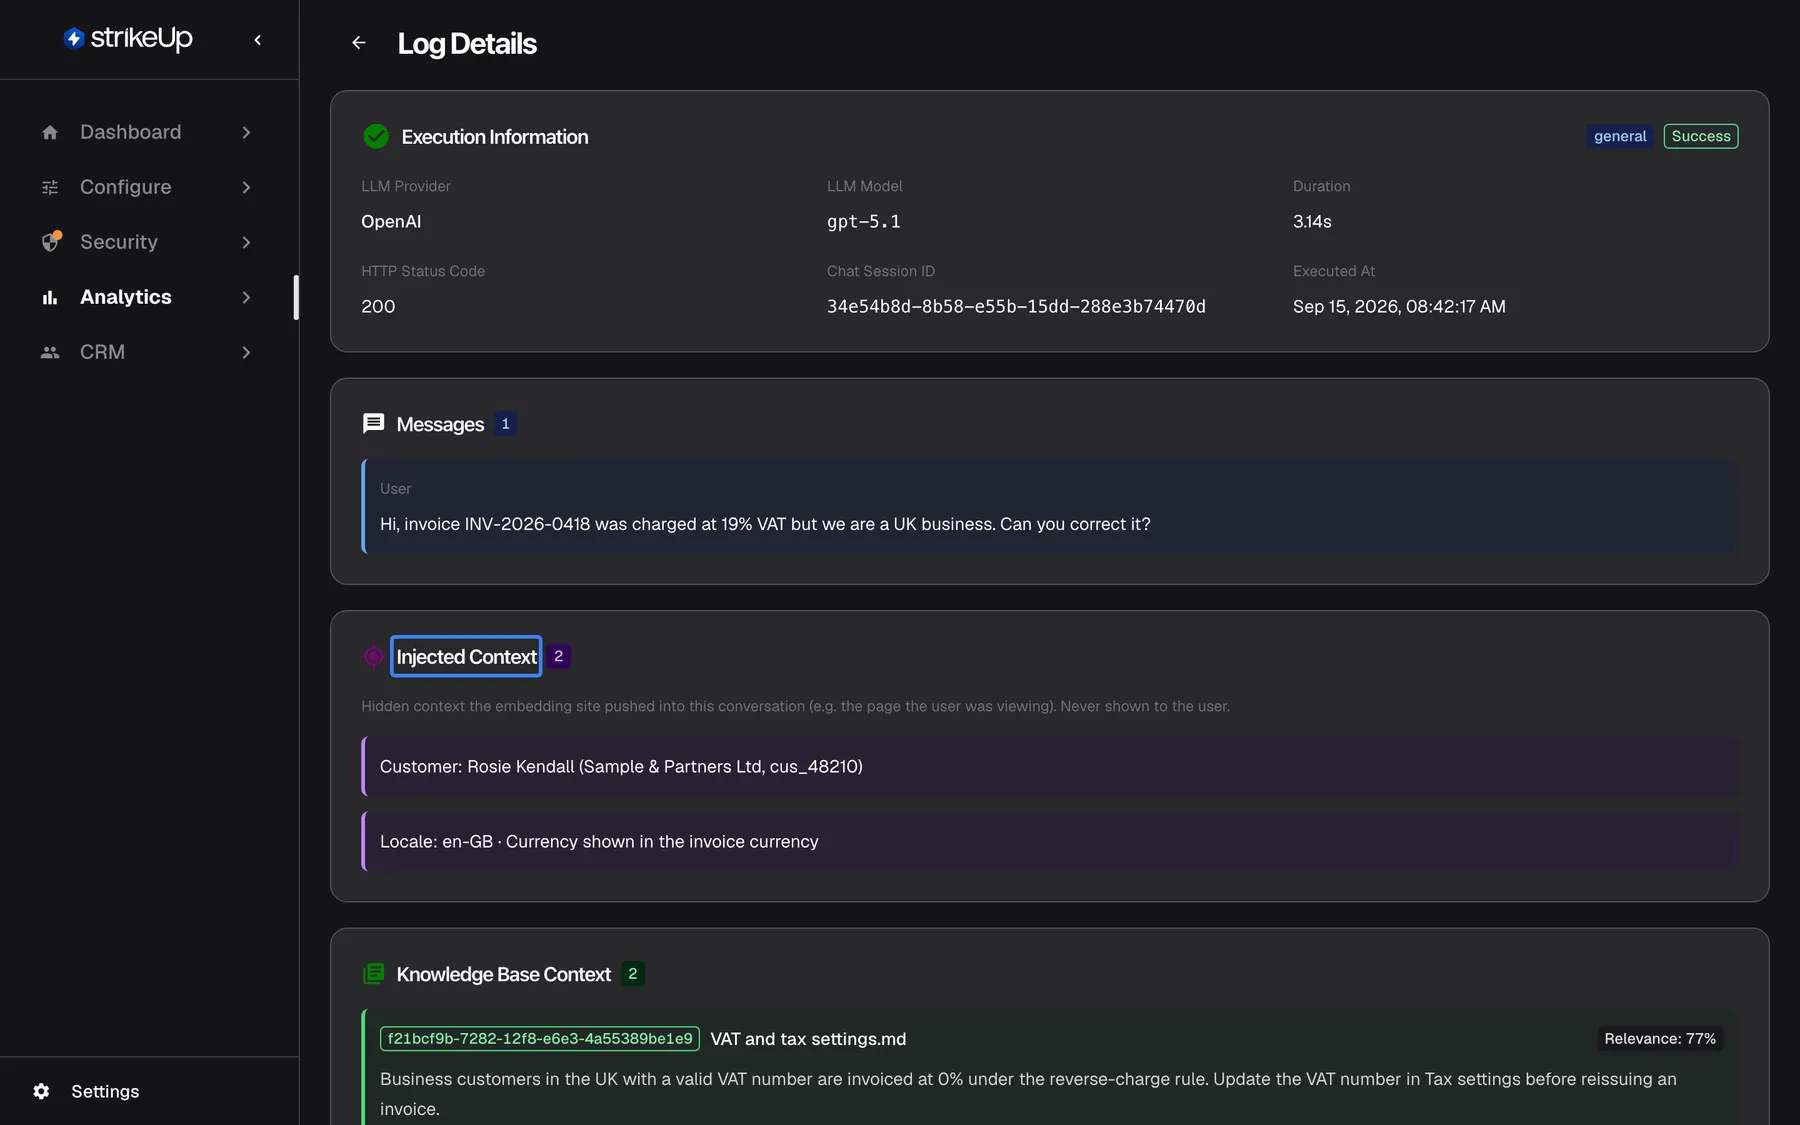Expand the CRM menu chevron
1800x1125 pixels.
246,352
